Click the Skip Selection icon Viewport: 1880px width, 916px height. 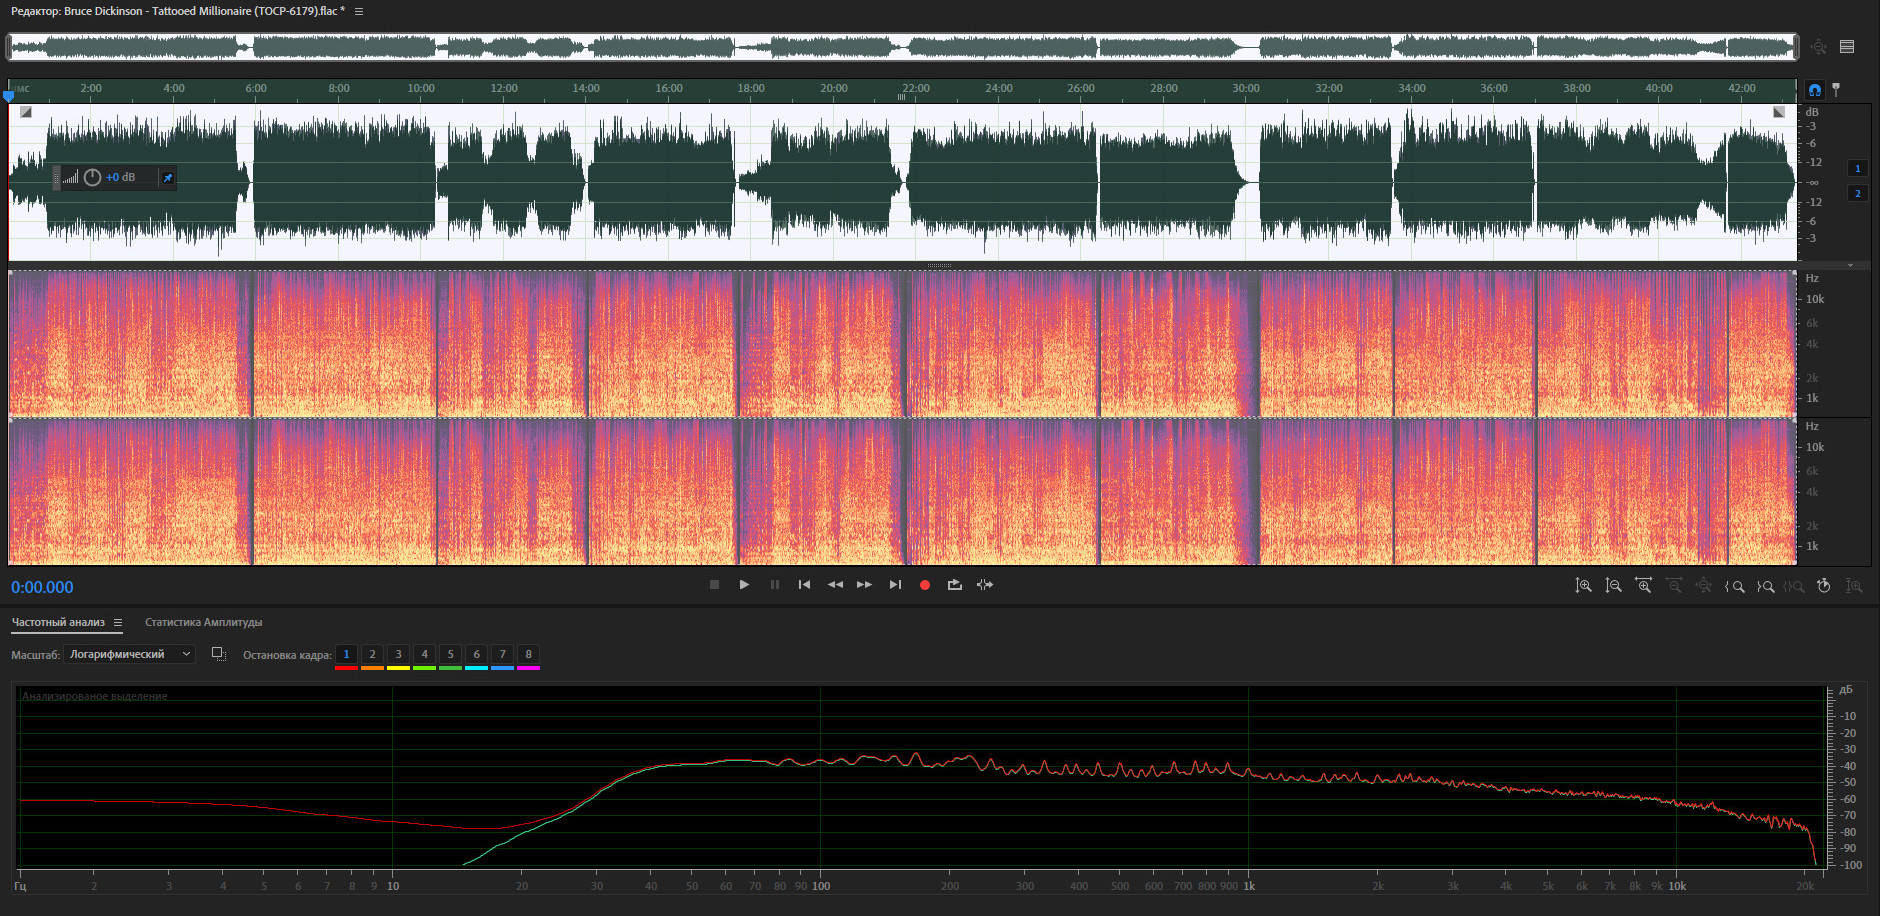[985, 585]
